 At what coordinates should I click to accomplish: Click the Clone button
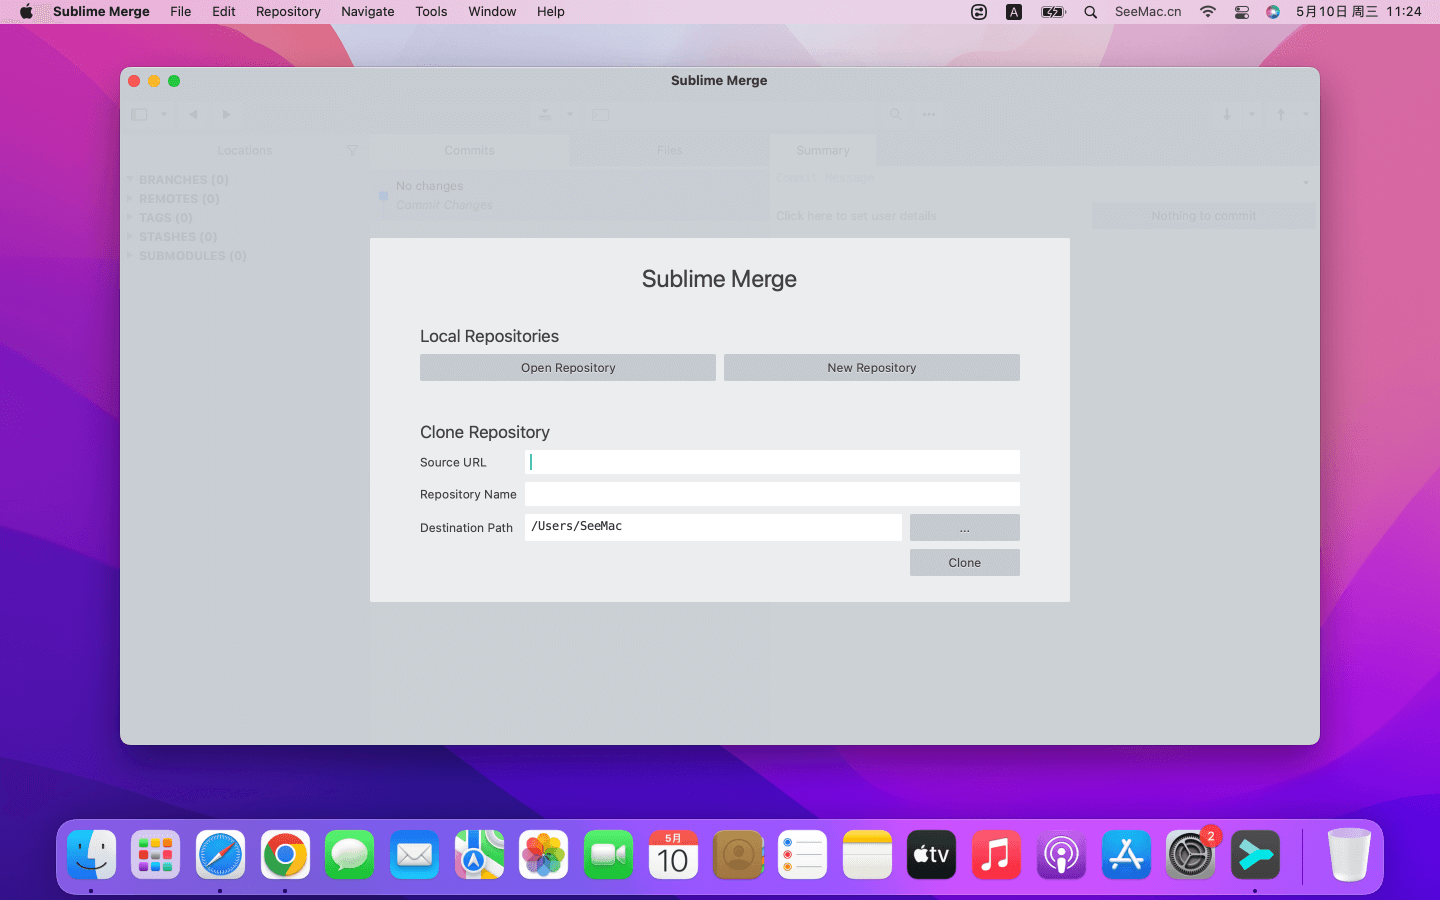(965, 563)
